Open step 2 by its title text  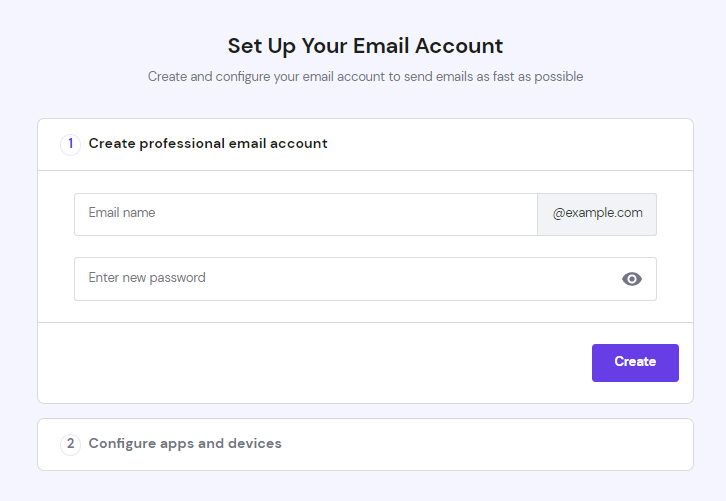click(x=185, y=444)
